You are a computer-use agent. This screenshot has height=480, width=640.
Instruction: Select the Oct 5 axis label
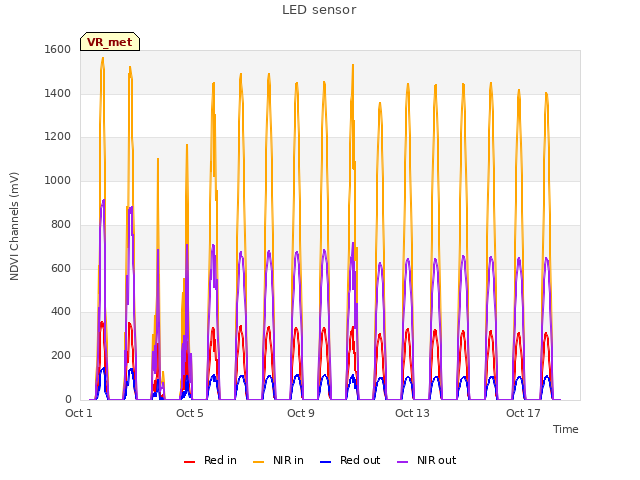coord(190,413)
